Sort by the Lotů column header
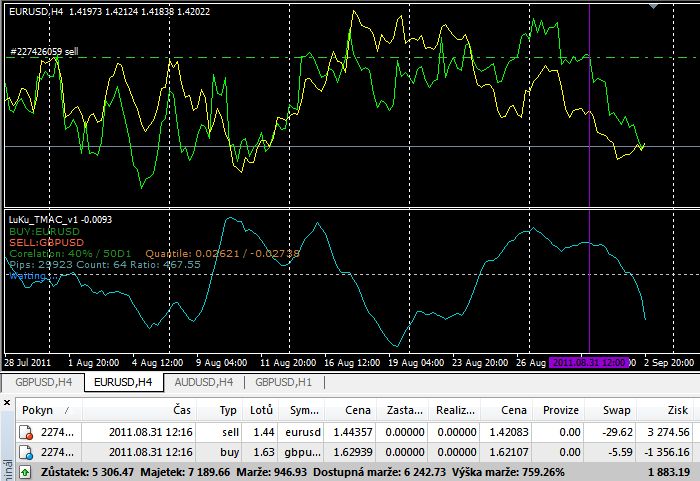 [x=260, y=410]
